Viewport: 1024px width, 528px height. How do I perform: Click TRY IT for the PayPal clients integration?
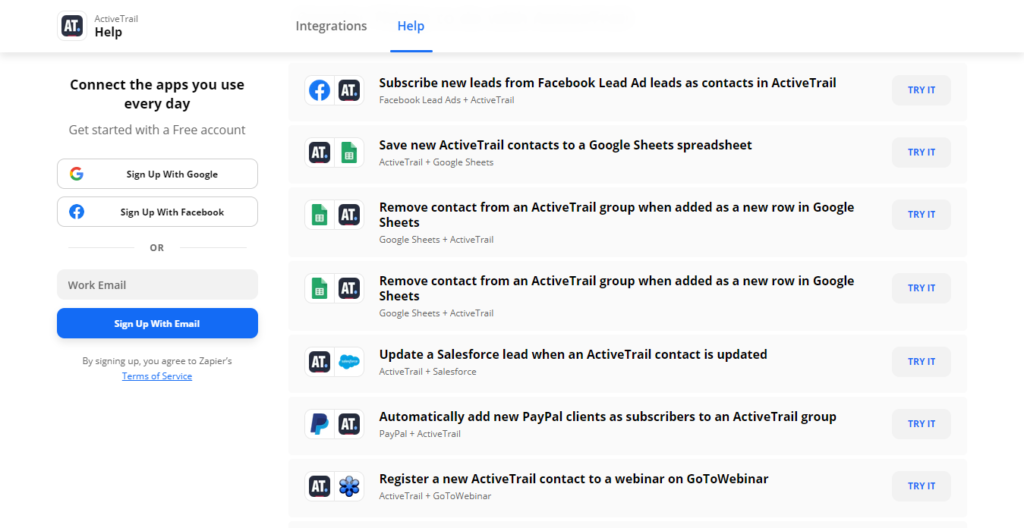click(x=921, y=424)
